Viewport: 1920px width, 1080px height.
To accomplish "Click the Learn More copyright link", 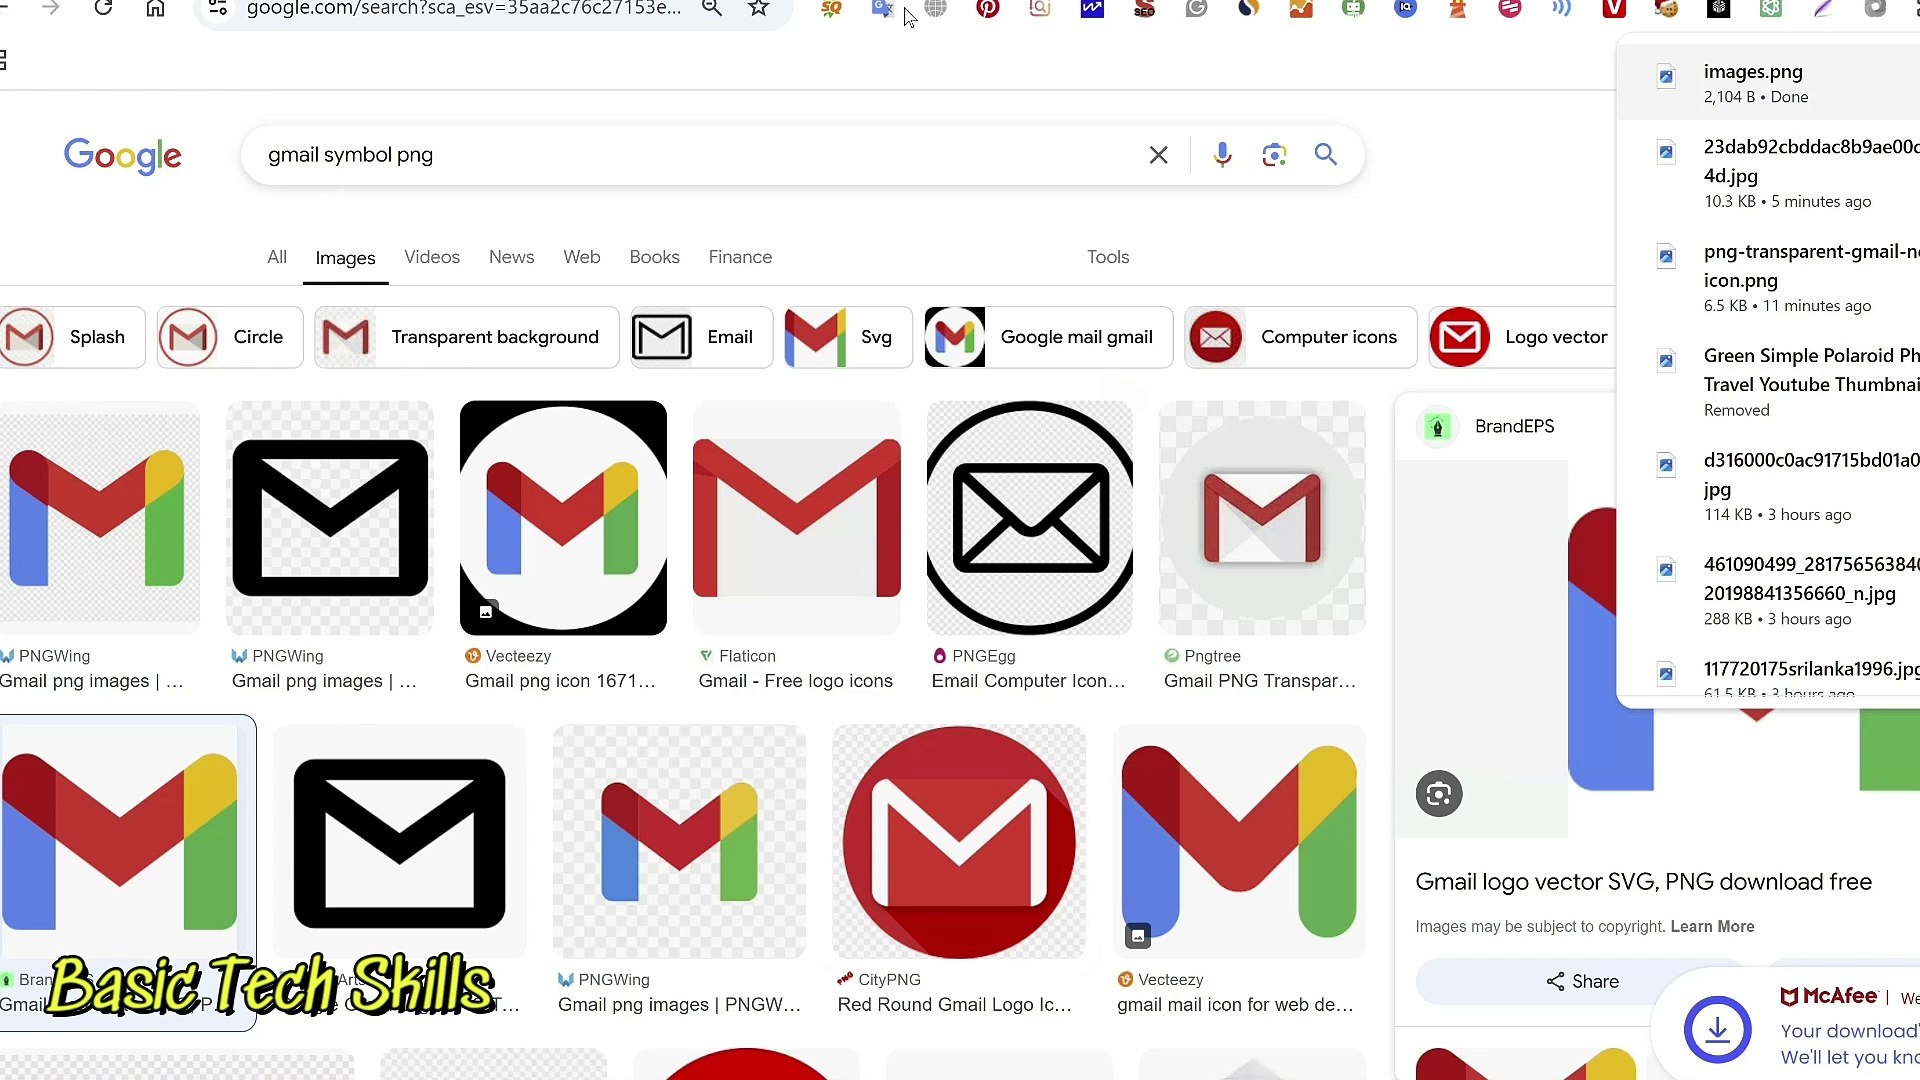I will pos(1712,926).
